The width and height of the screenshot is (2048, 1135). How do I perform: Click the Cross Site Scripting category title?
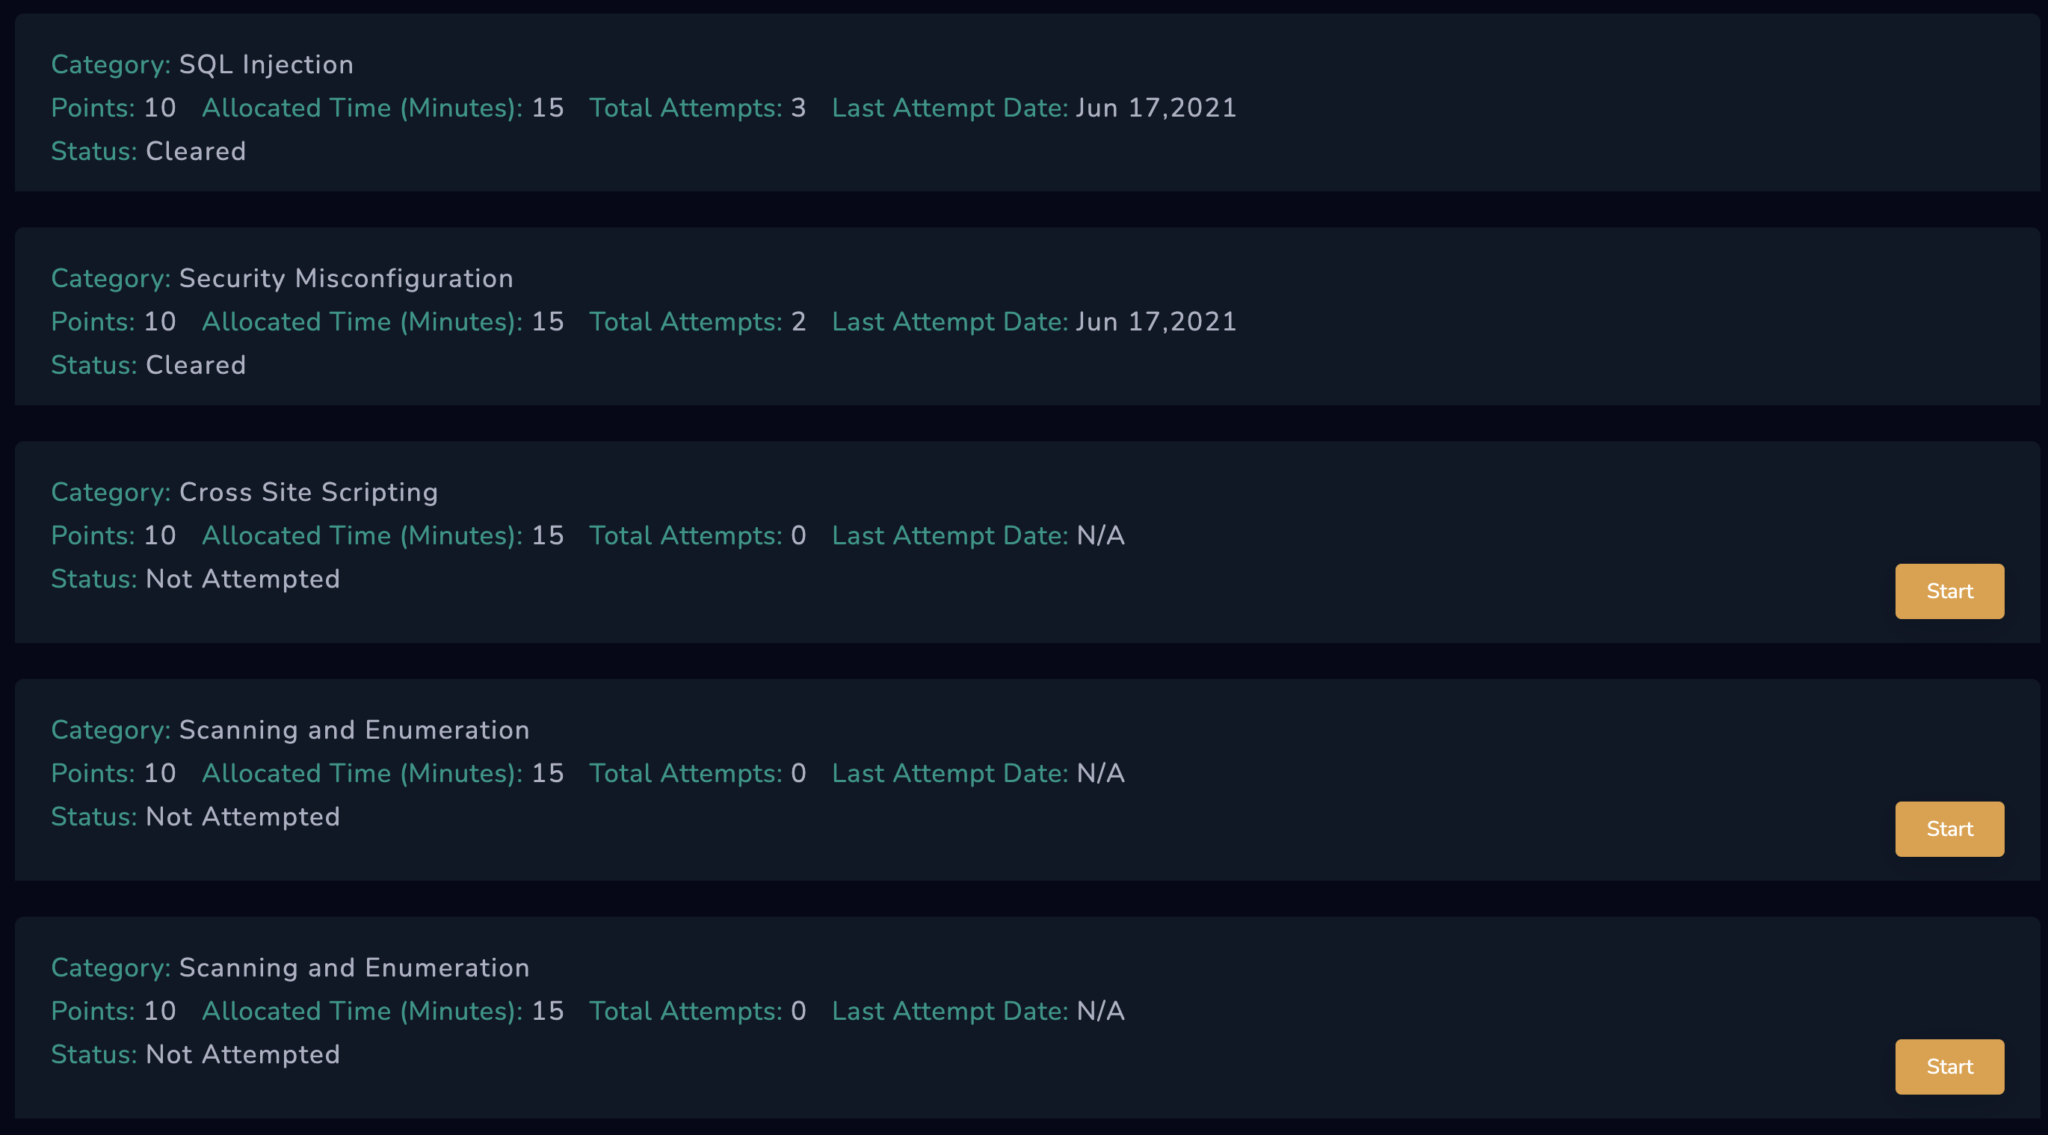(x=308, y=493)
